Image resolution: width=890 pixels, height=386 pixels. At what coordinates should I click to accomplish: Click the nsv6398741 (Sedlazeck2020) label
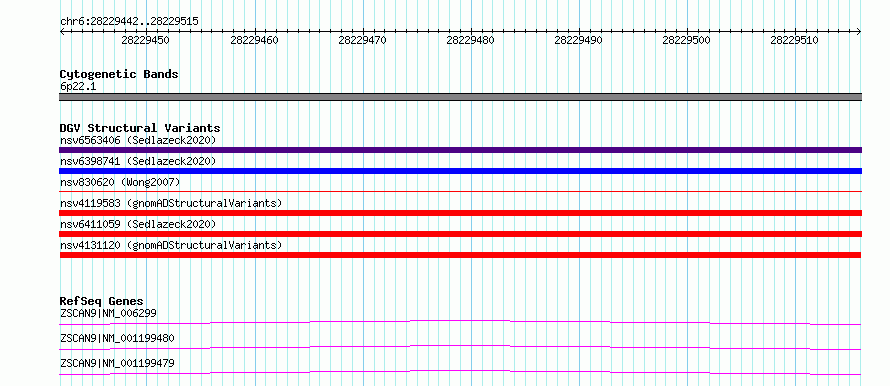138,161
